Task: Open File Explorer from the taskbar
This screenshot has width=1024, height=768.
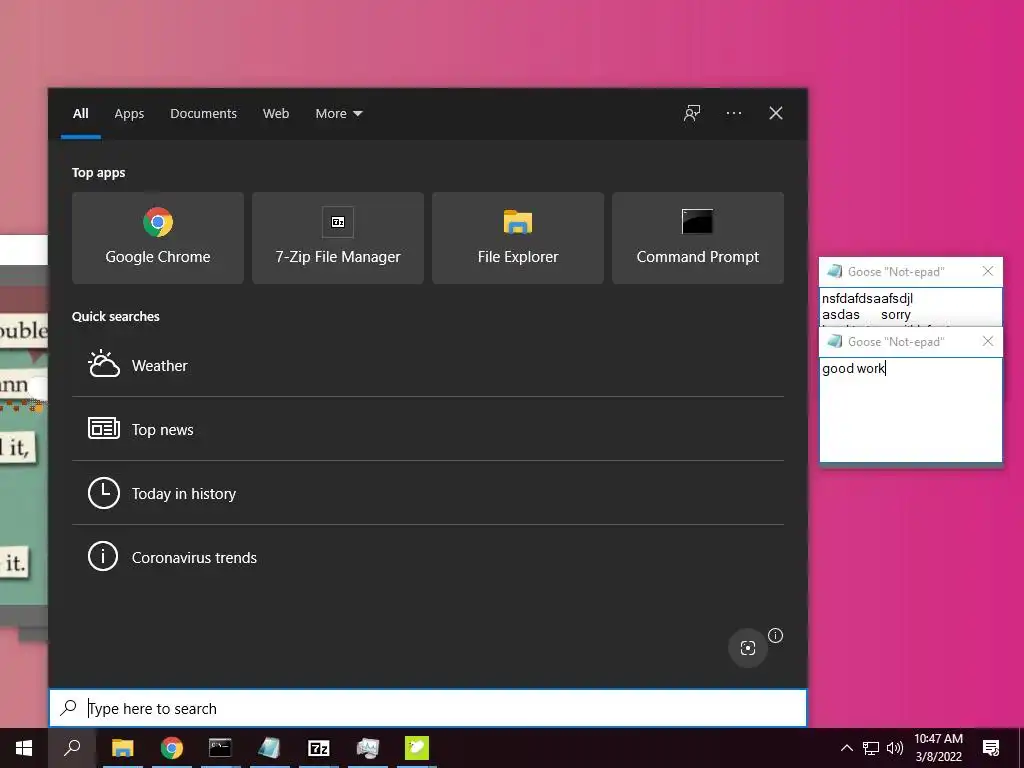Action: point(122,748)
